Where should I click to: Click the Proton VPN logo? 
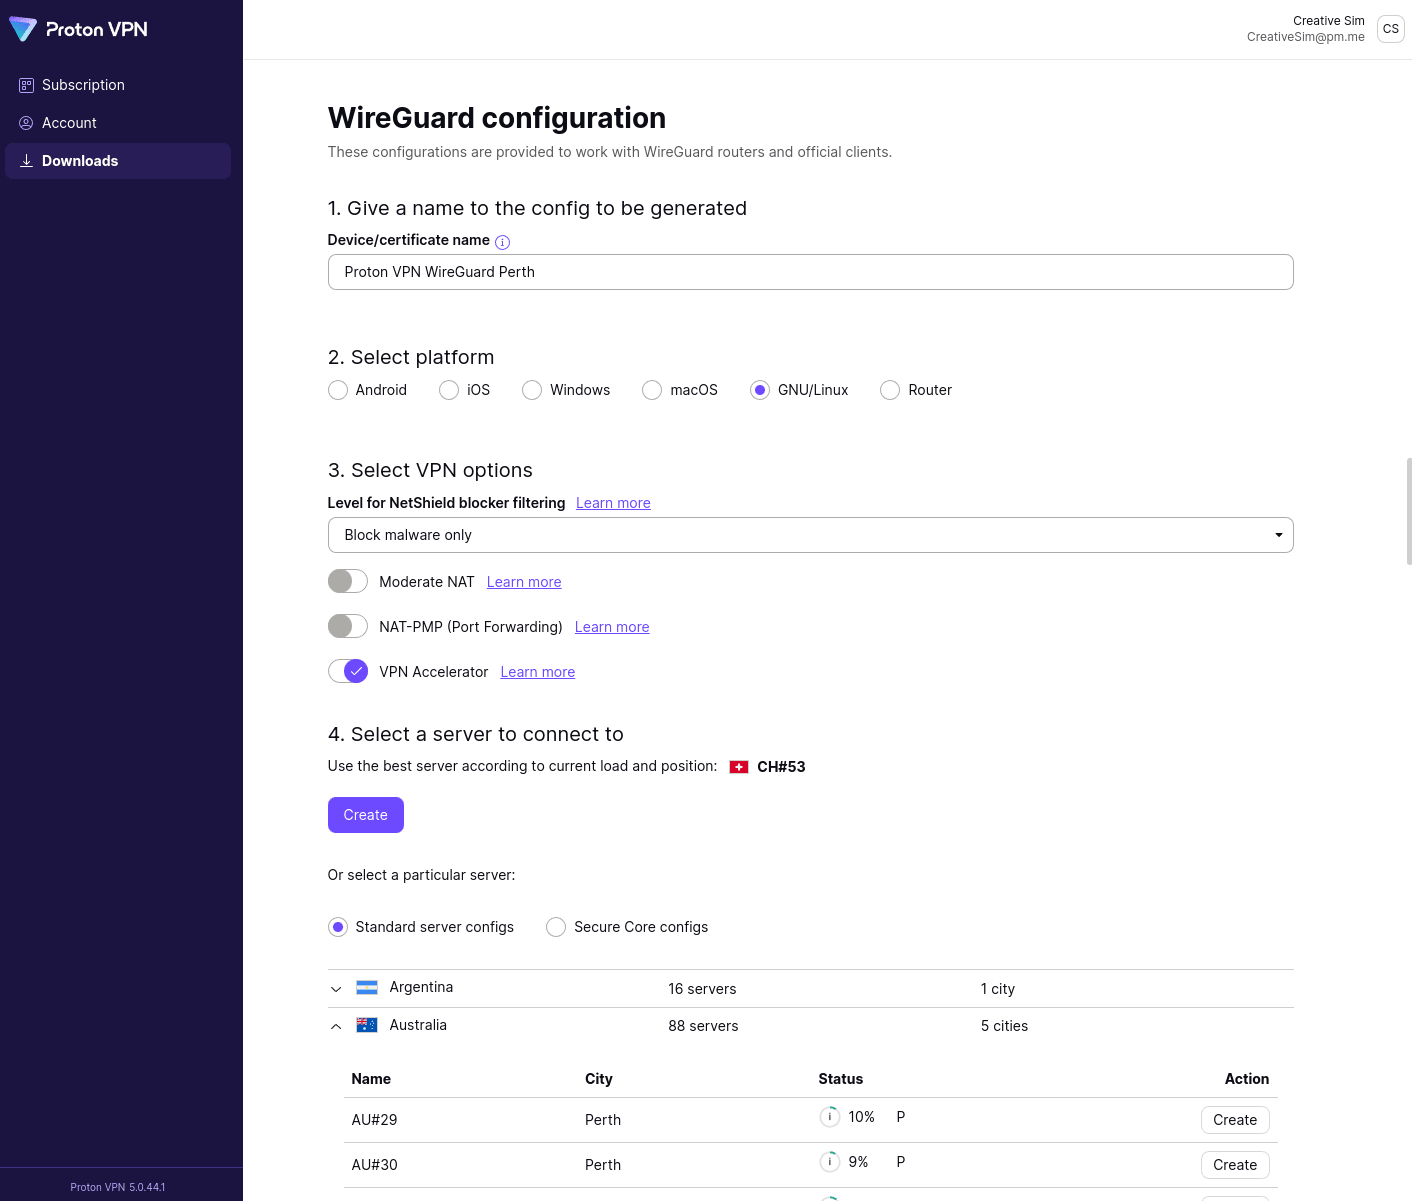(78, 29)
